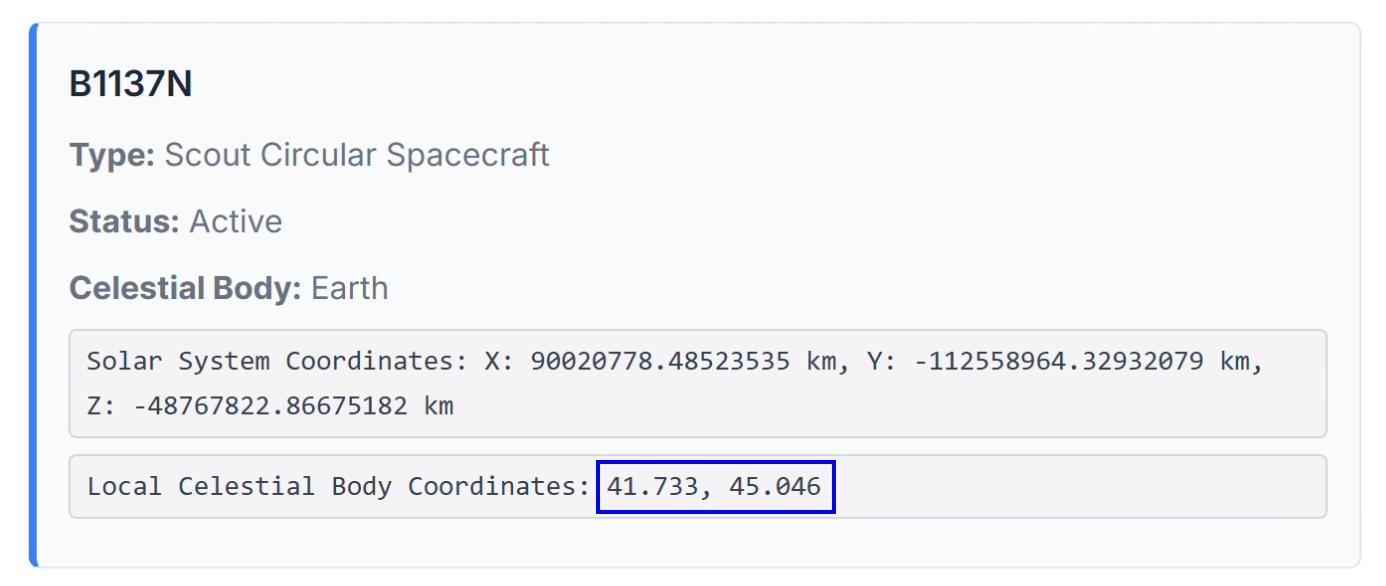This screenshot has width=1386, height=586.
Task: Click the "Y:" axis label
Action: (883, 361)
